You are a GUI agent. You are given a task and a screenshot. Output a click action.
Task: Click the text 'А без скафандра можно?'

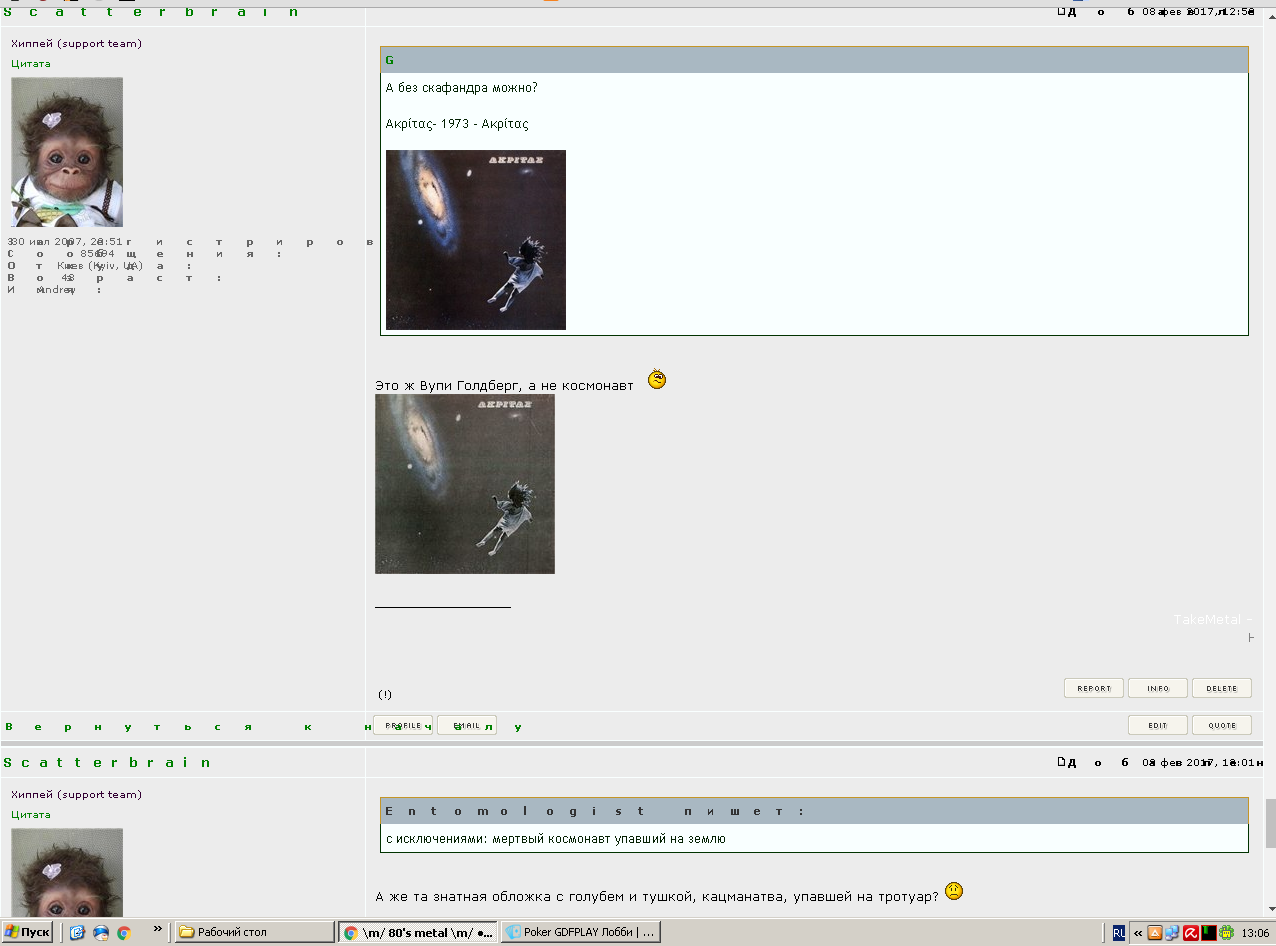point(462,88)
